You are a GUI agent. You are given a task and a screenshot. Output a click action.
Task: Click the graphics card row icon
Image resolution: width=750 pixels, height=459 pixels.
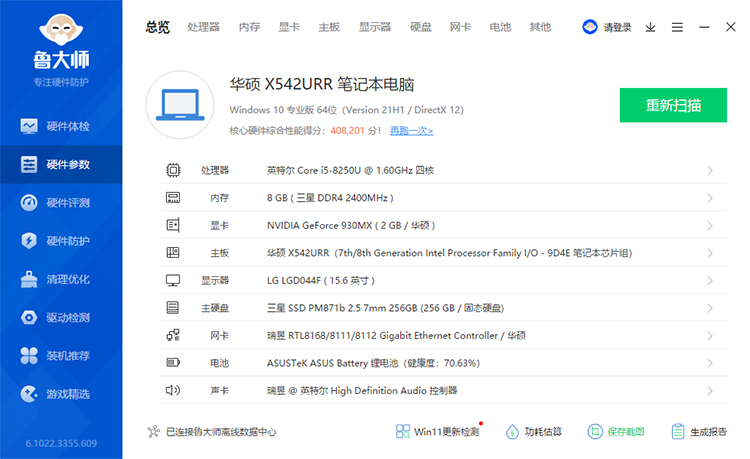173,225
